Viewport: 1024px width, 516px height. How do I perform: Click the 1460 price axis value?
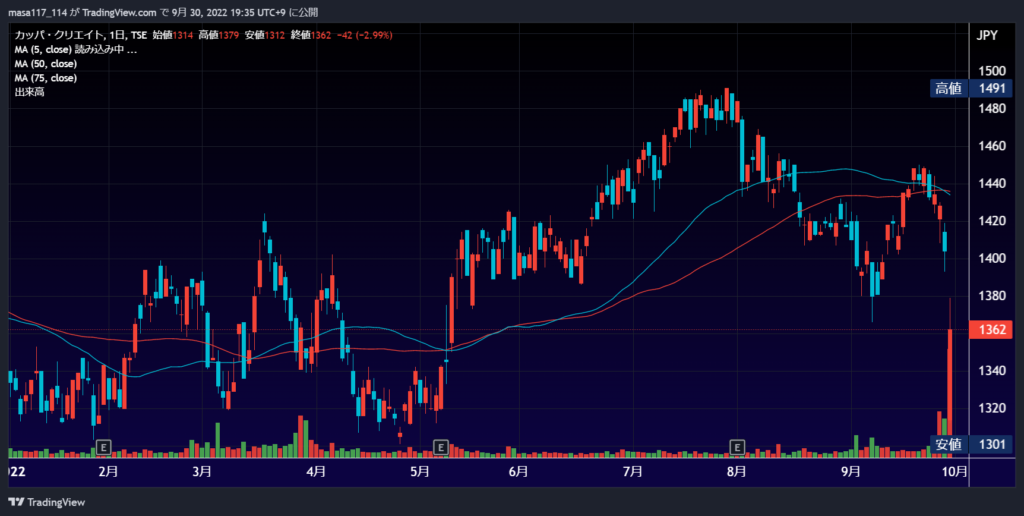point(993,146)
